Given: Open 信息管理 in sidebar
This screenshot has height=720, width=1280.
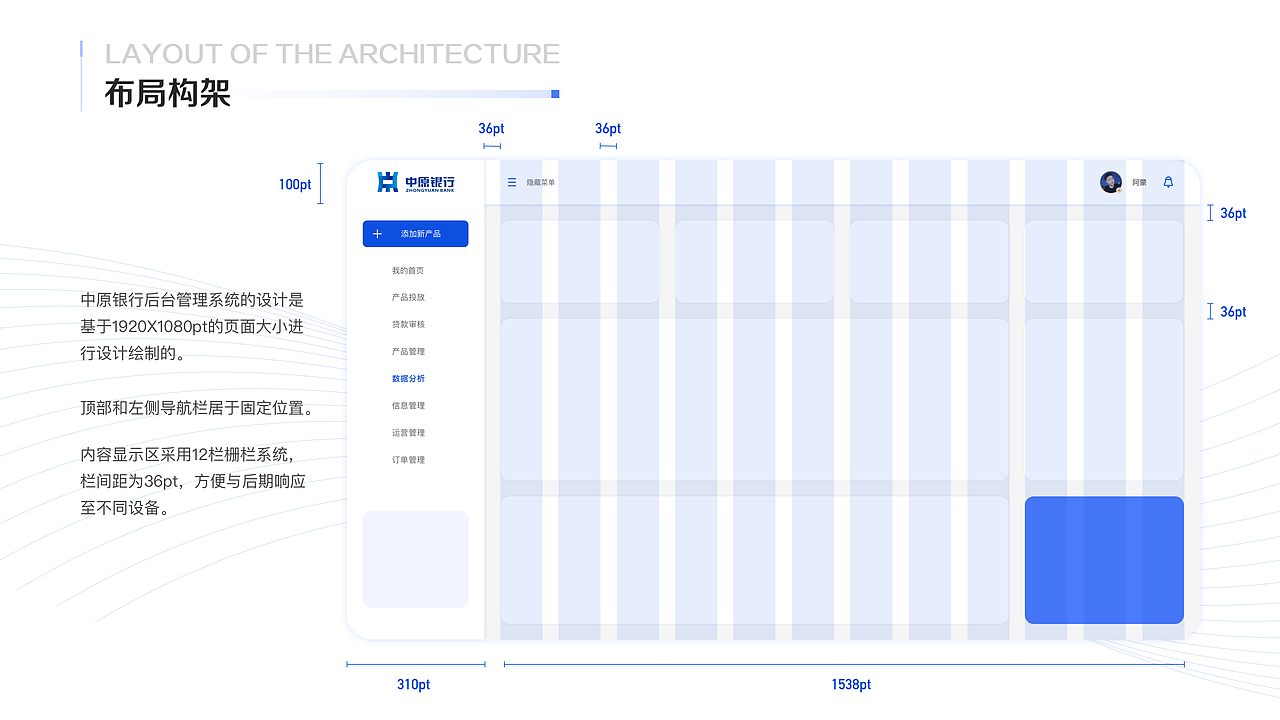Looking at the screenshot, I should point(408,406).
